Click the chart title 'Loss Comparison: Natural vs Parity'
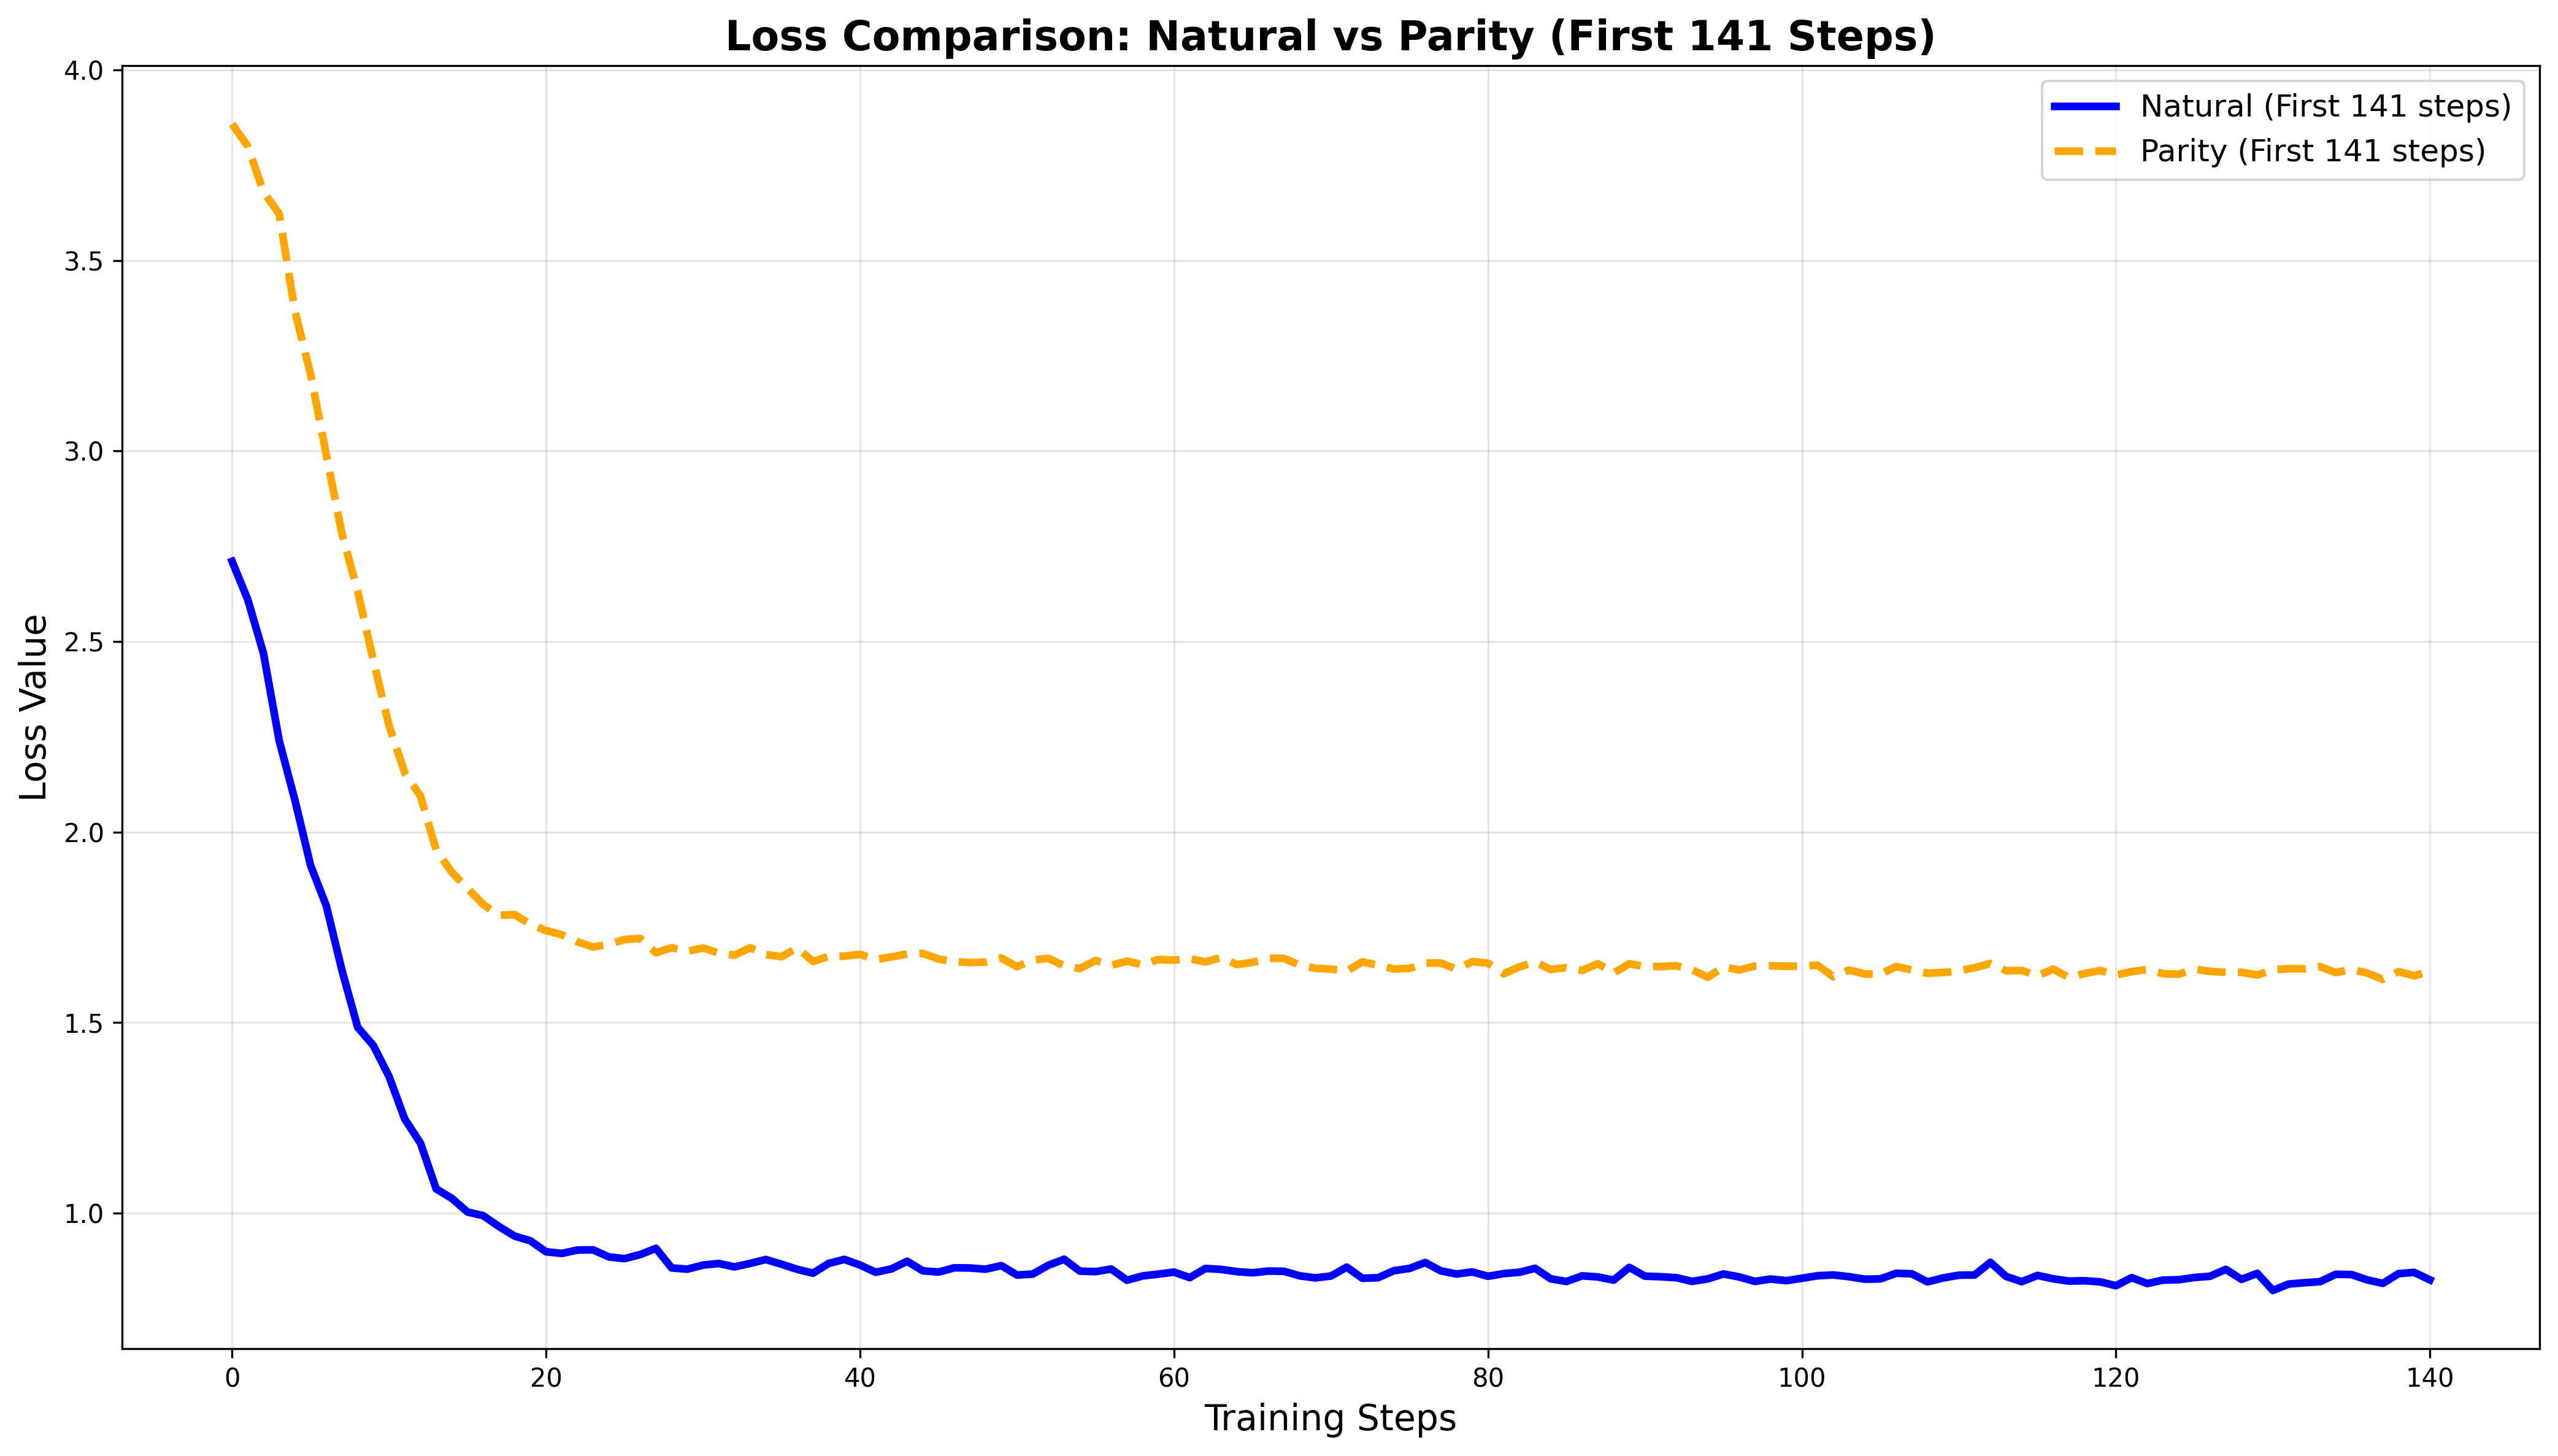The width and height of the screenshot is (2558, 1456). pos(1329,37)
